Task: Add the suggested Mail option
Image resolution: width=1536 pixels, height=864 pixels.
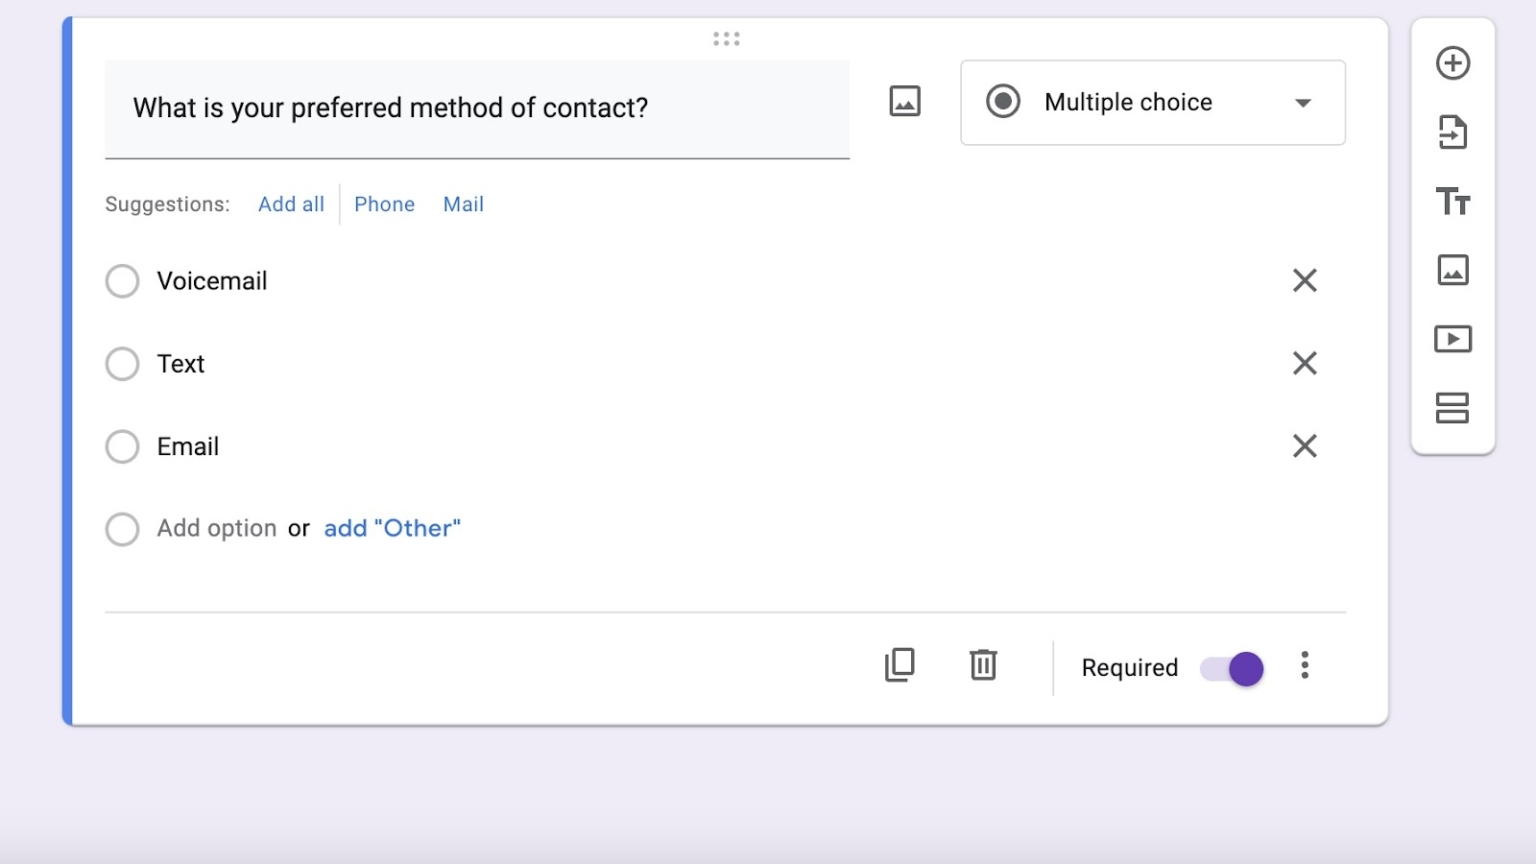Action: pos(463,204)
